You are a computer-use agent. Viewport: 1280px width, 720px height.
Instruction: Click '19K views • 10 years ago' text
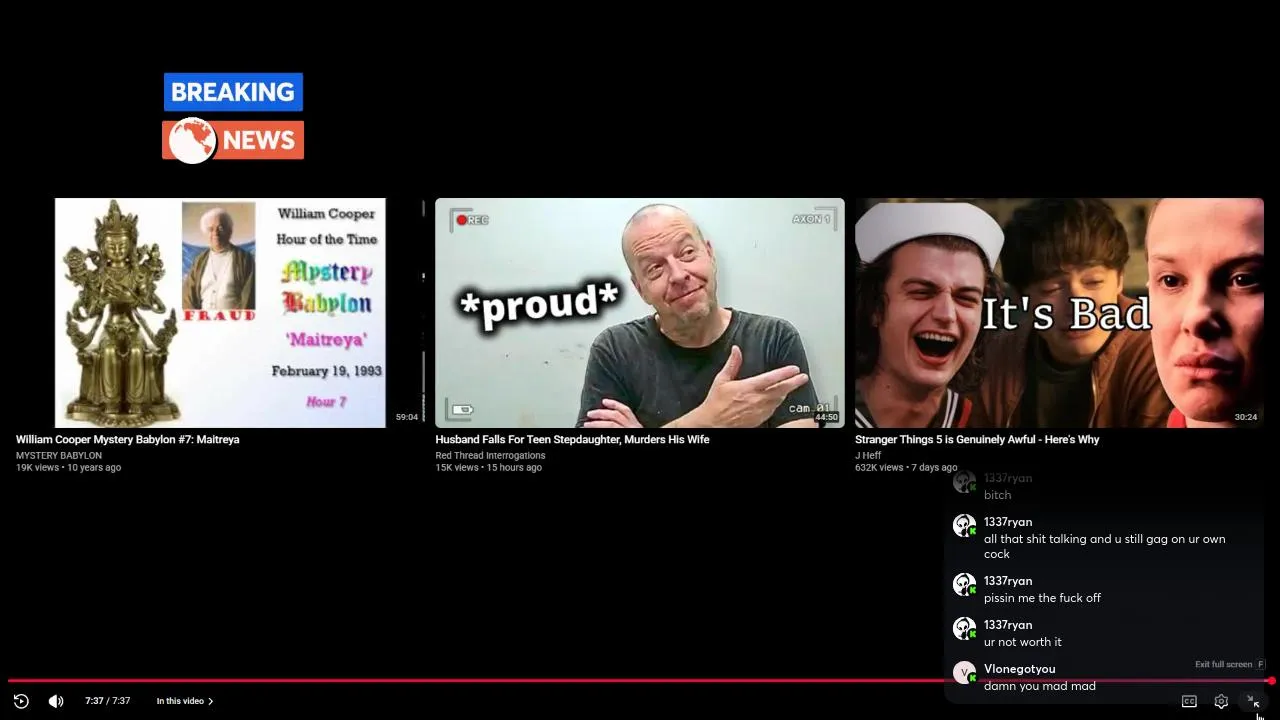pos(68,467)
